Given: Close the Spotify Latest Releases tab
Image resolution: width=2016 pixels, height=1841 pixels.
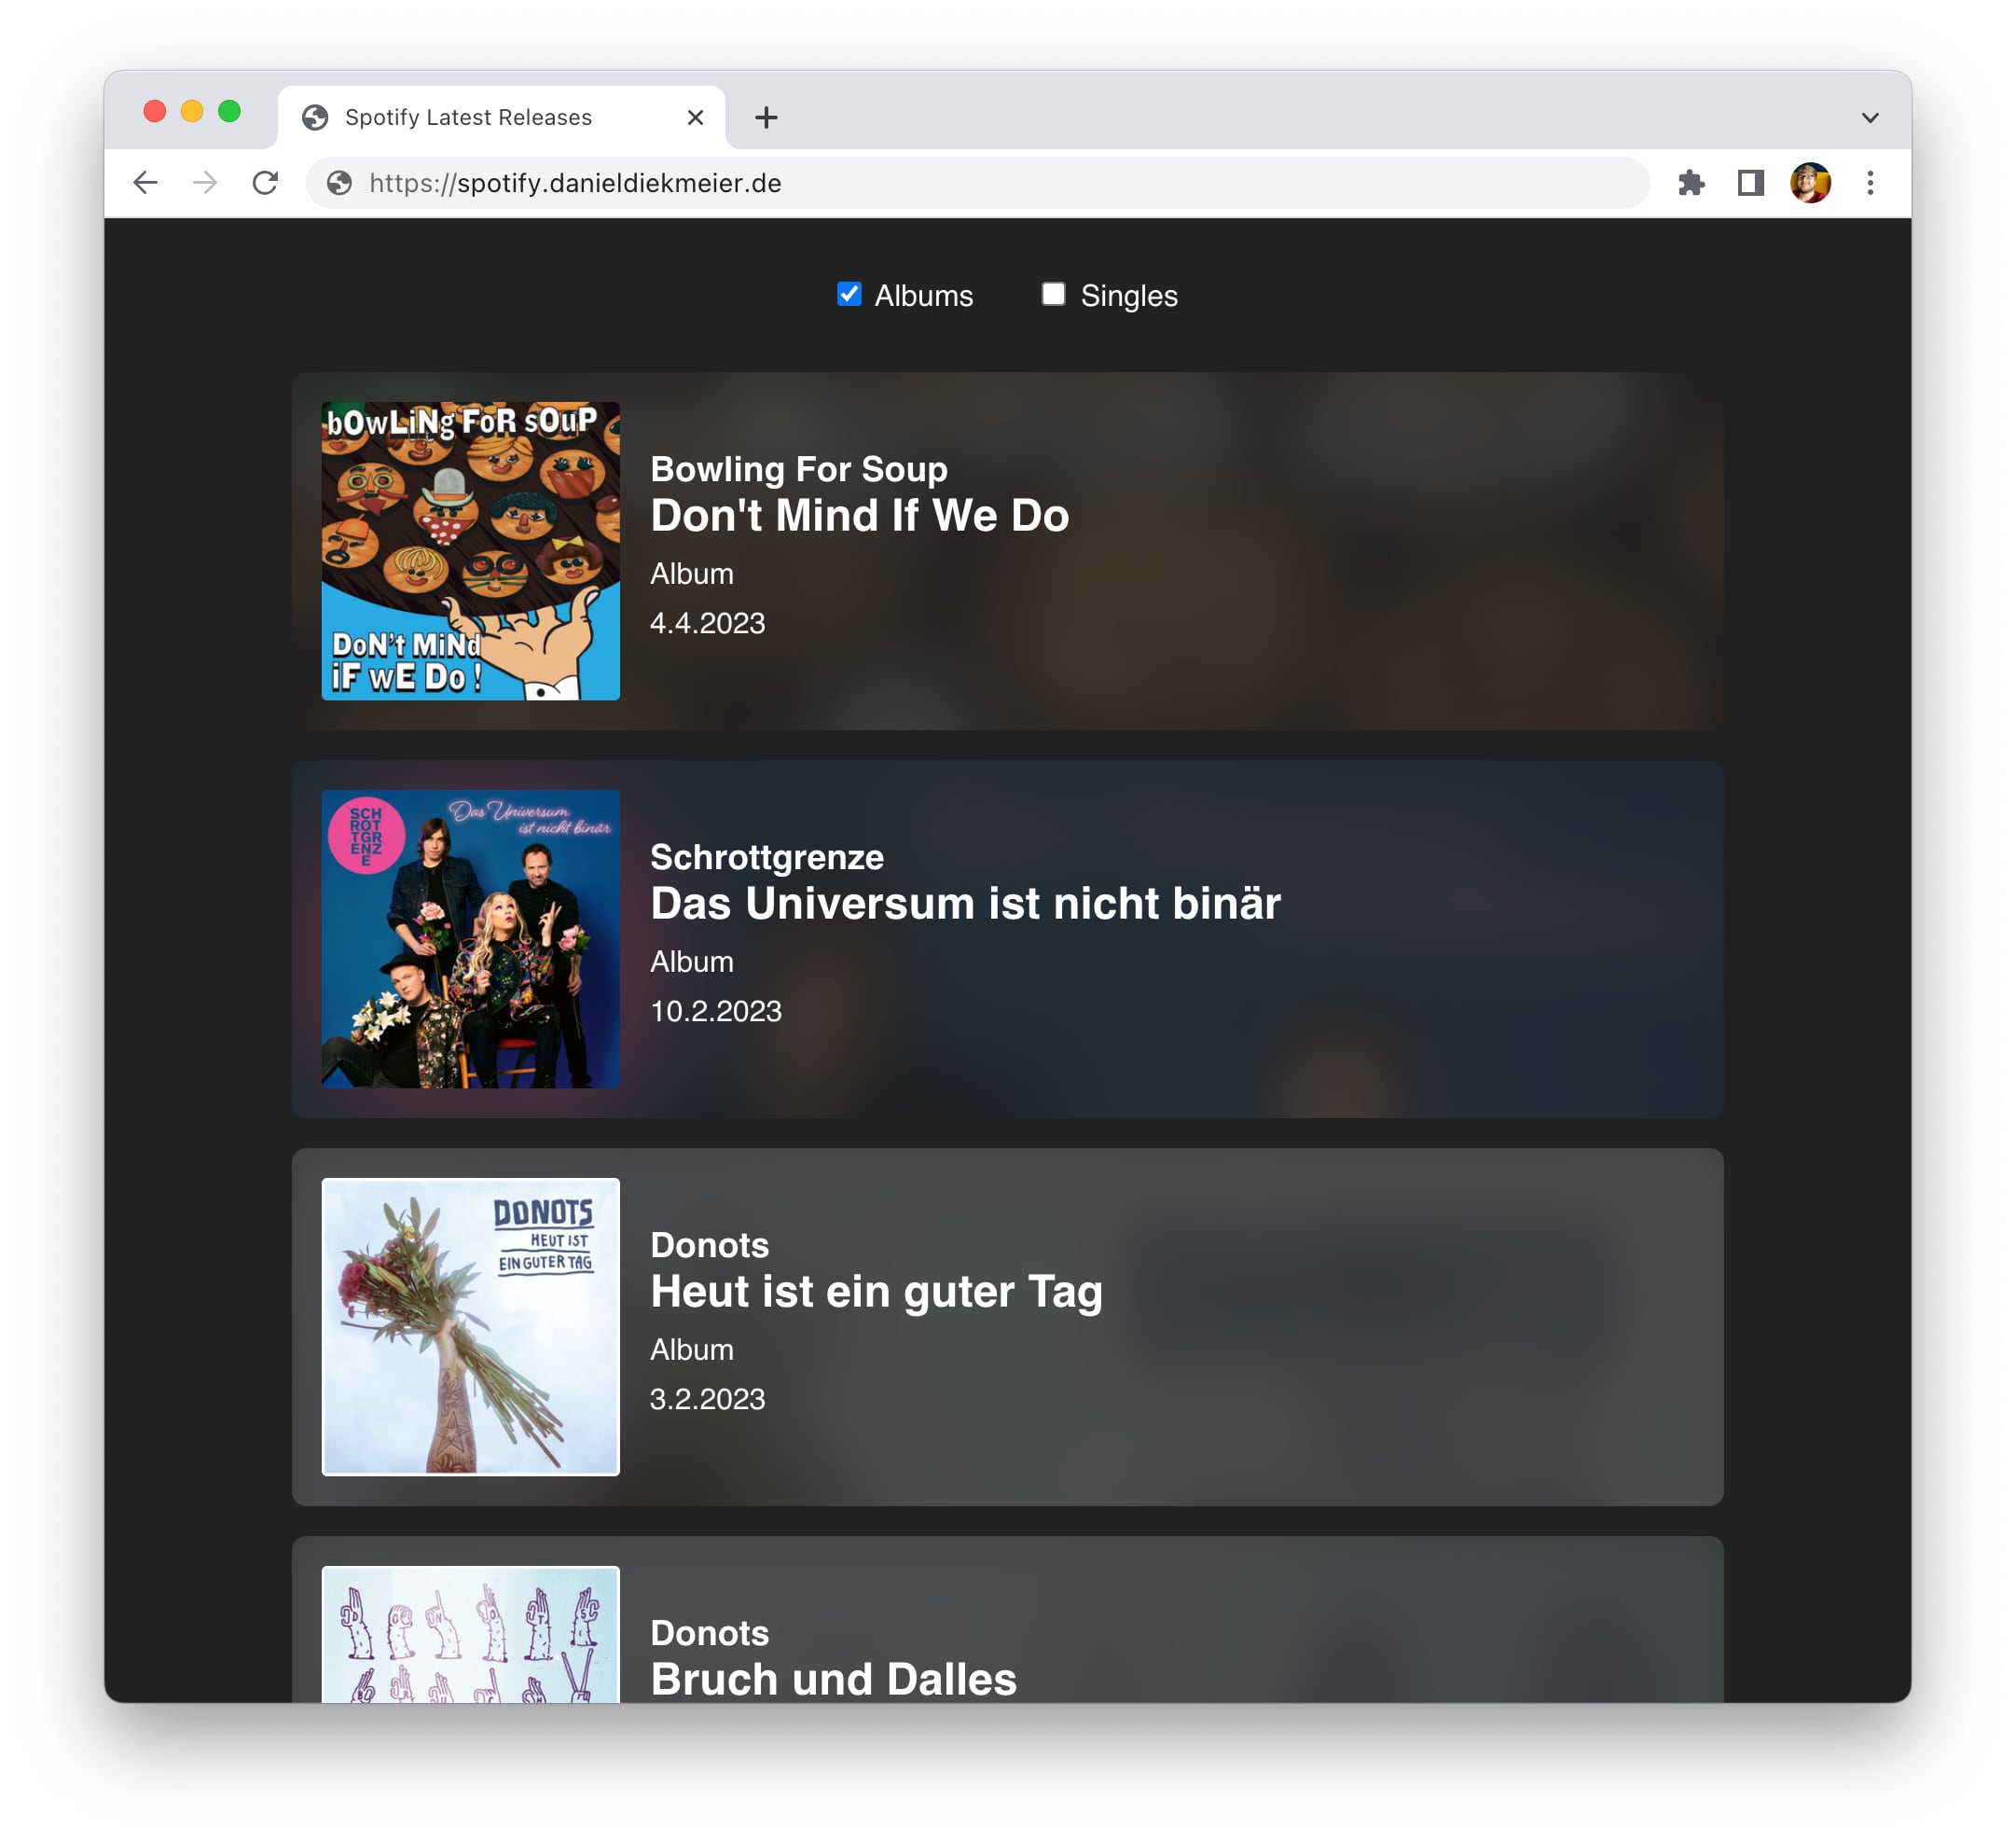Looking at the screenshot, I should pos(696,118).
